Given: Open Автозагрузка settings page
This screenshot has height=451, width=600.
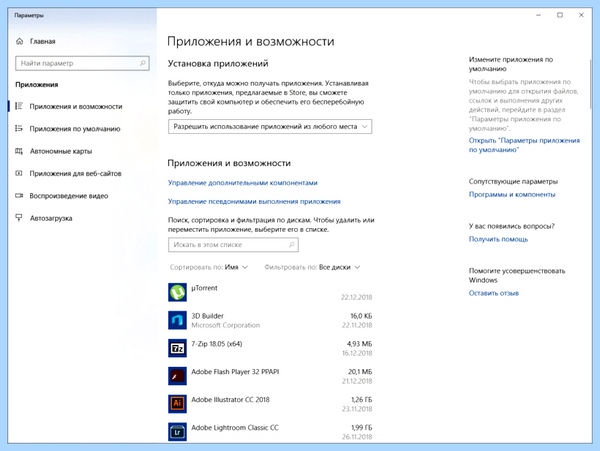Looking at the screenshot, I should (82, 218).
